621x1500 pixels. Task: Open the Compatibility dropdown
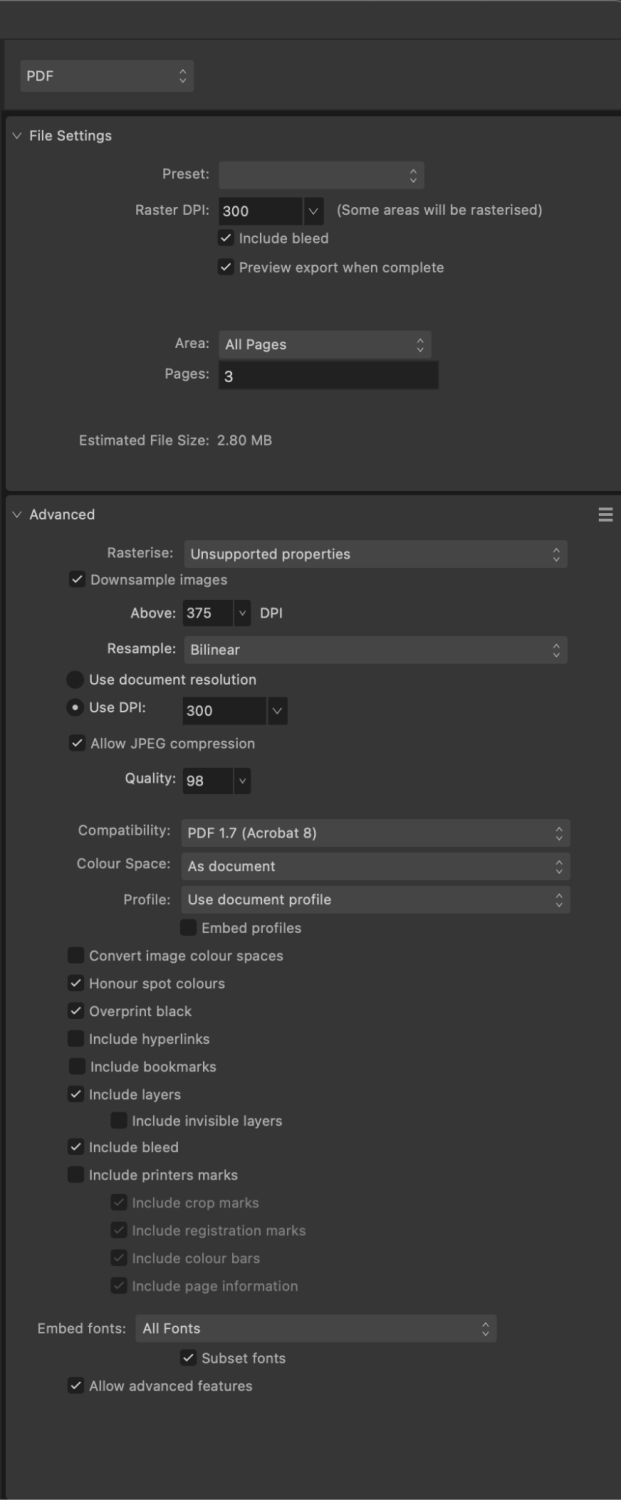[375, 832]
